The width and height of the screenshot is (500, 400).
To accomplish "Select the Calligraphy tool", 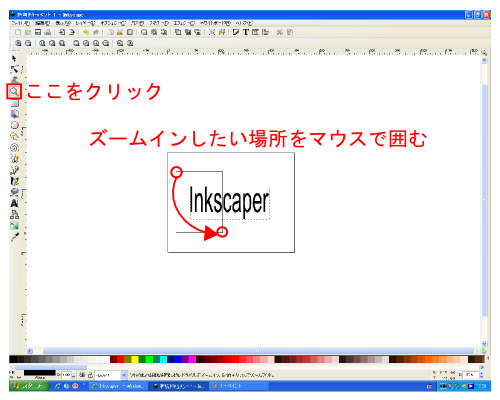I will coord(14,181).
